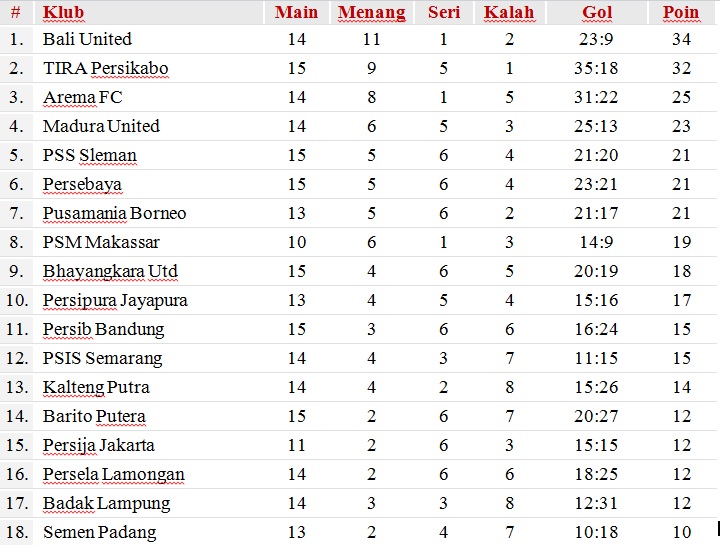
Task: Click Bali United's 34 points value
Action: pyautogui.click(x=682, y=39)
